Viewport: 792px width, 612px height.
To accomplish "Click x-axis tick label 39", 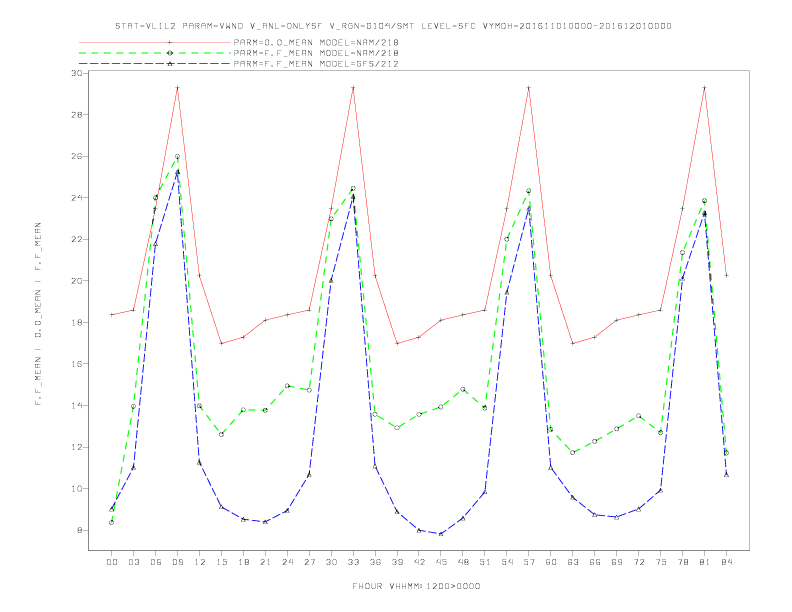I will pyautogui.click(x=397, y=562).
